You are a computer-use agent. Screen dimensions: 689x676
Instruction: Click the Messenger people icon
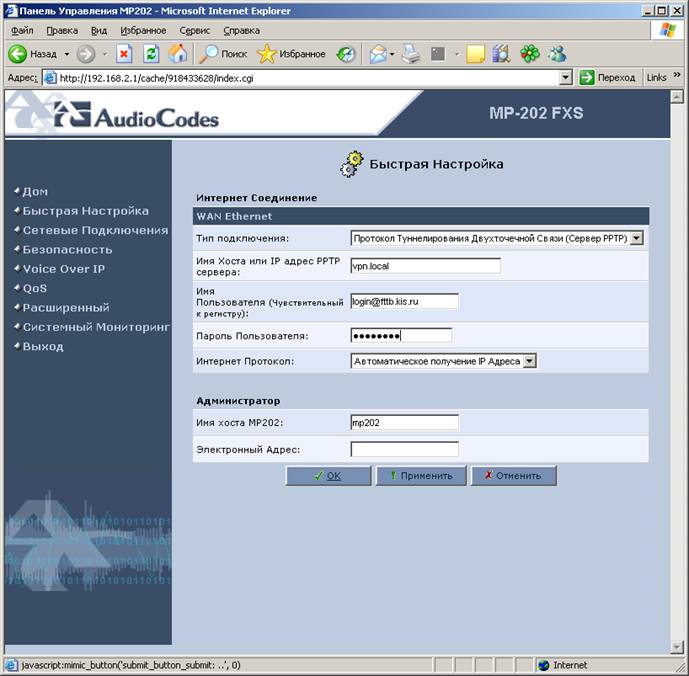click(557, 54)
